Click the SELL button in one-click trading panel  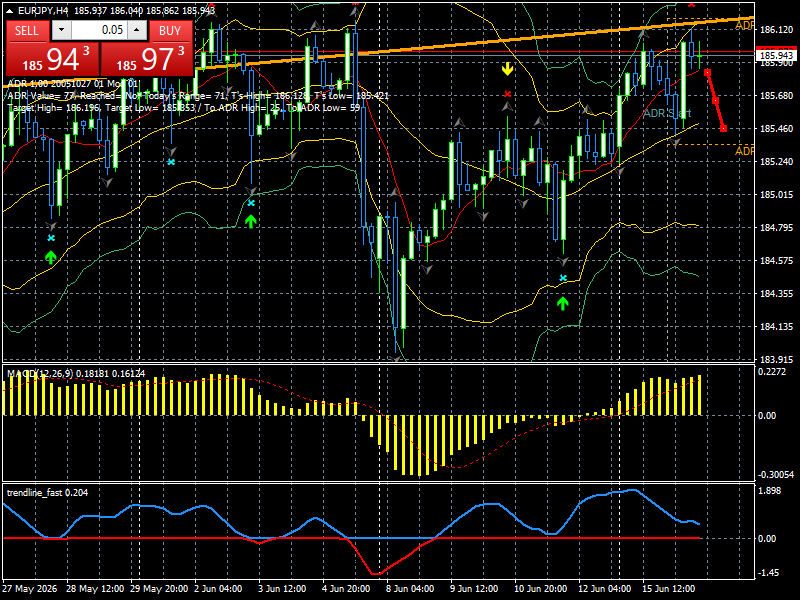(27, 31)
